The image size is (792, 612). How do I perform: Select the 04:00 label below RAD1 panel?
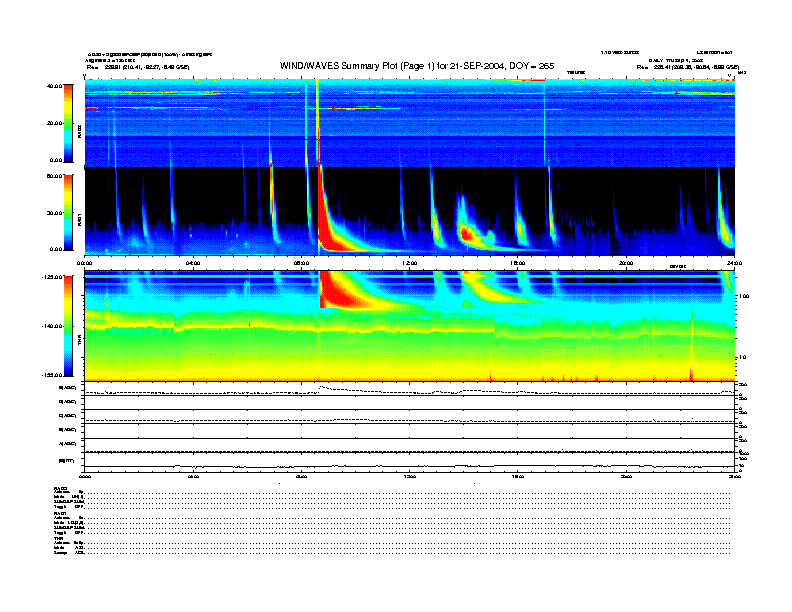click(x=194, y=263)
